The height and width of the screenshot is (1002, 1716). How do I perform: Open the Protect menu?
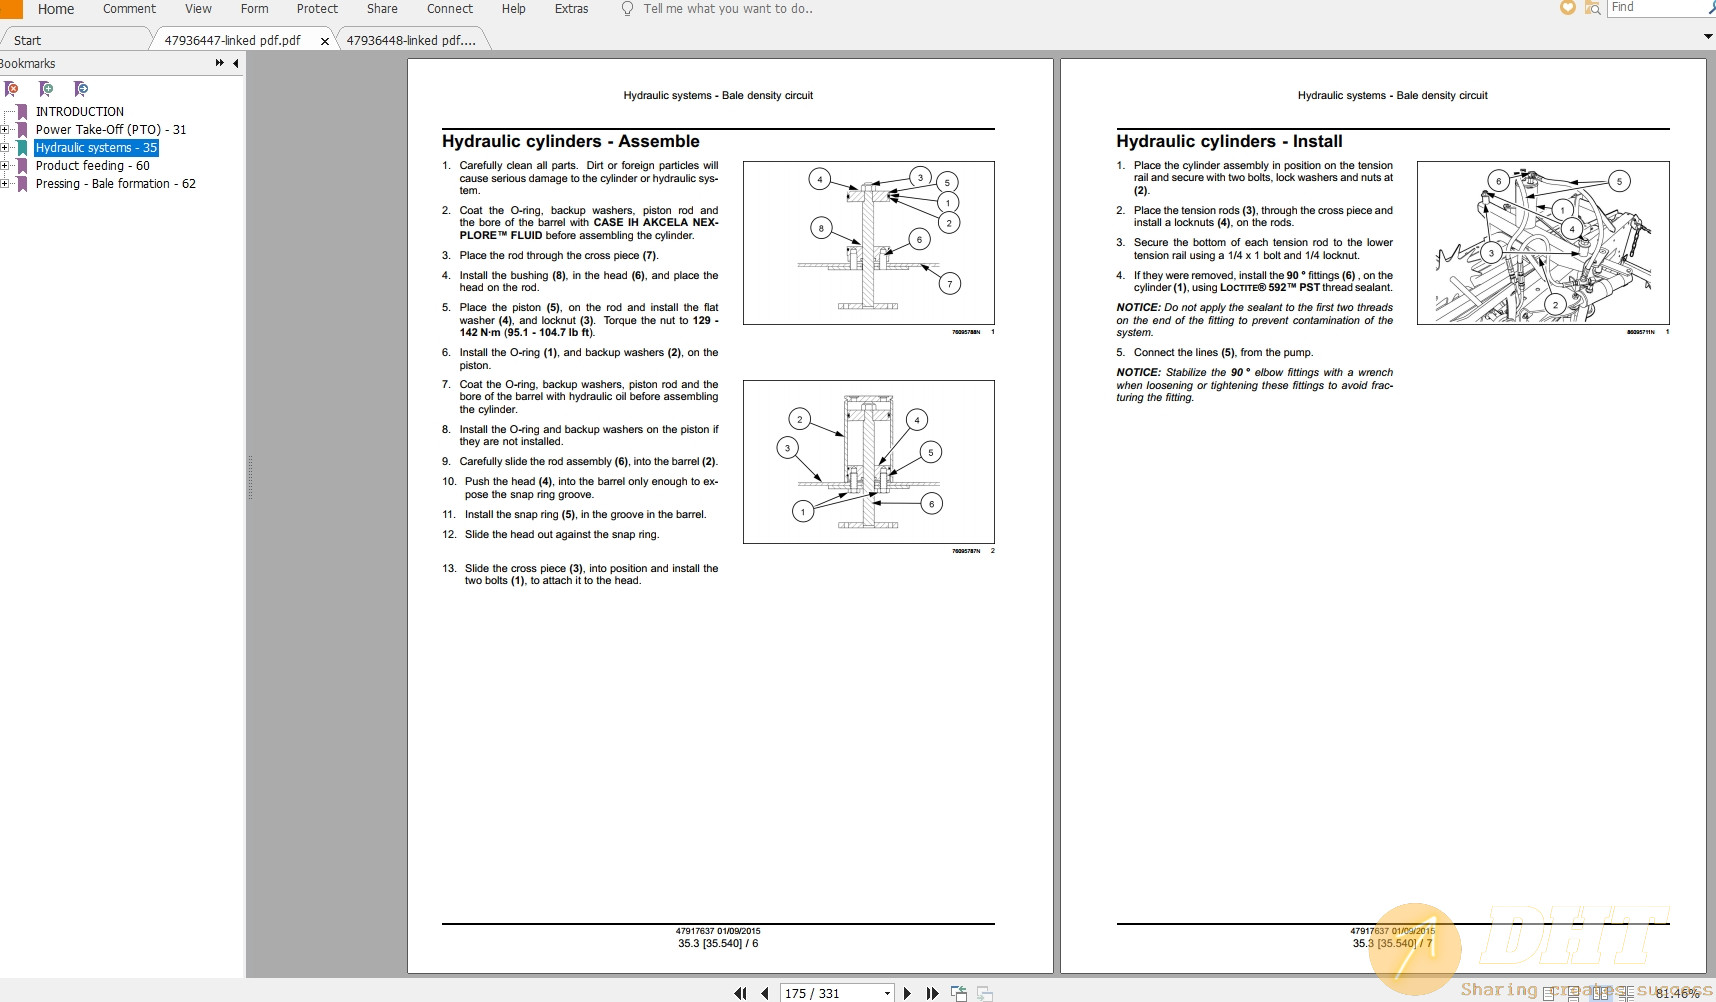coord(317,9)
